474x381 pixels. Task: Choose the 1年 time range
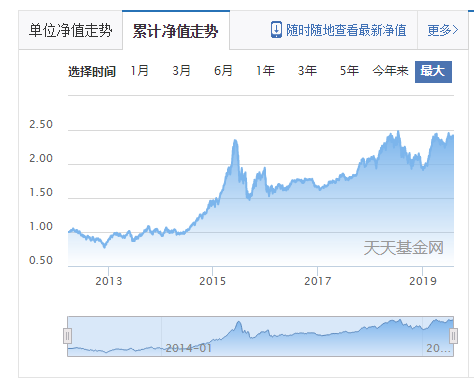[265, 71]
